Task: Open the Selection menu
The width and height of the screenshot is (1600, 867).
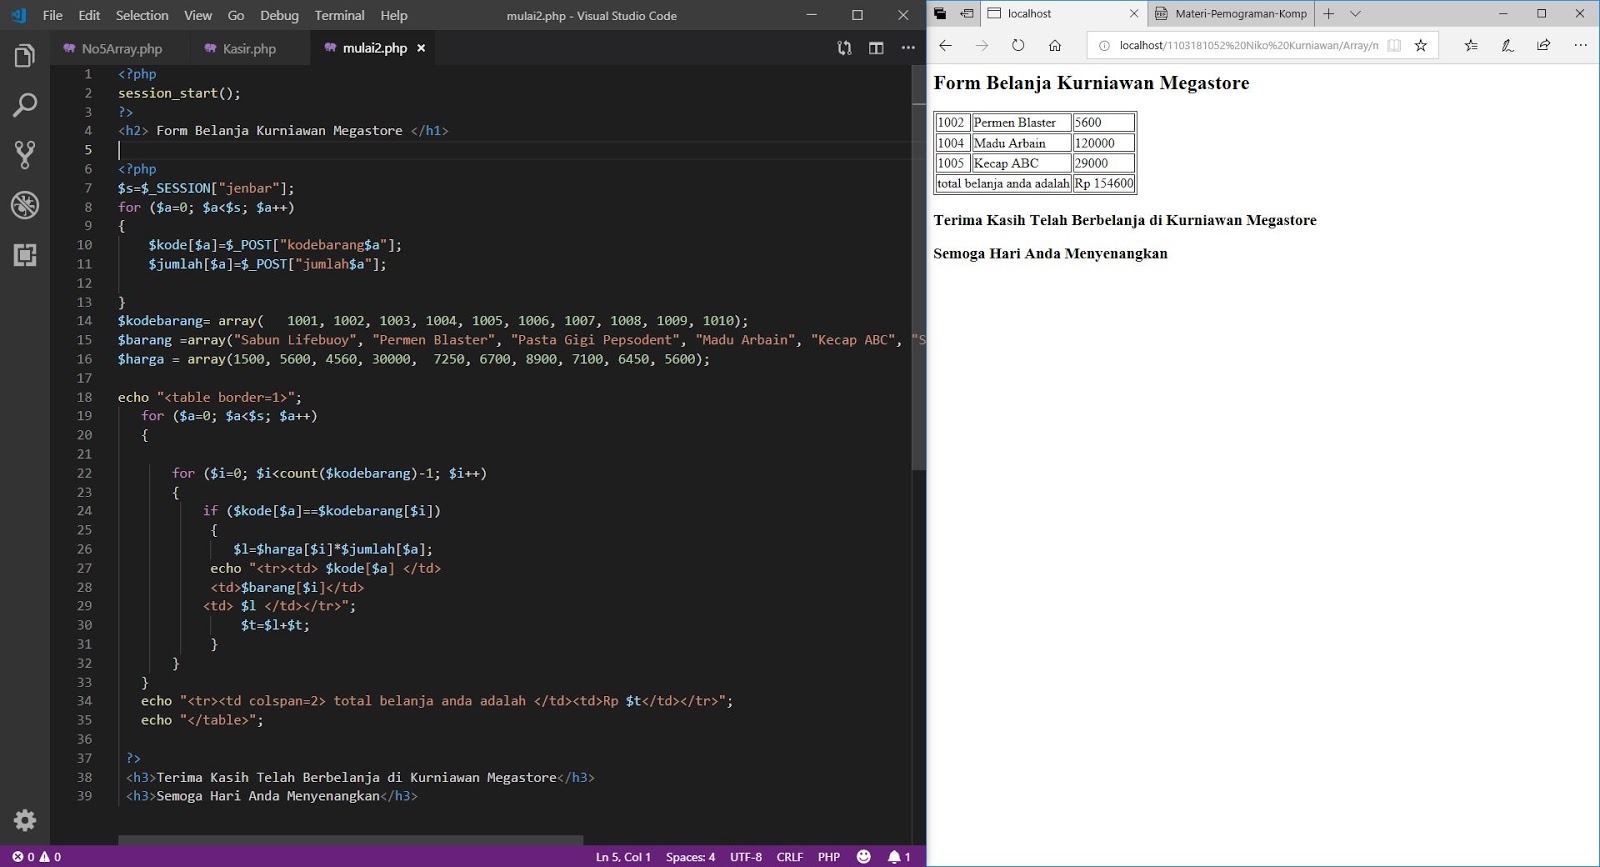Action: pos(142,15)
